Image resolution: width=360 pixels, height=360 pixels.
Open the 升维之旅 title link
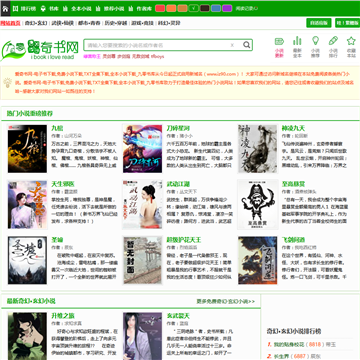pyautogui.click(x=63, y=316)
